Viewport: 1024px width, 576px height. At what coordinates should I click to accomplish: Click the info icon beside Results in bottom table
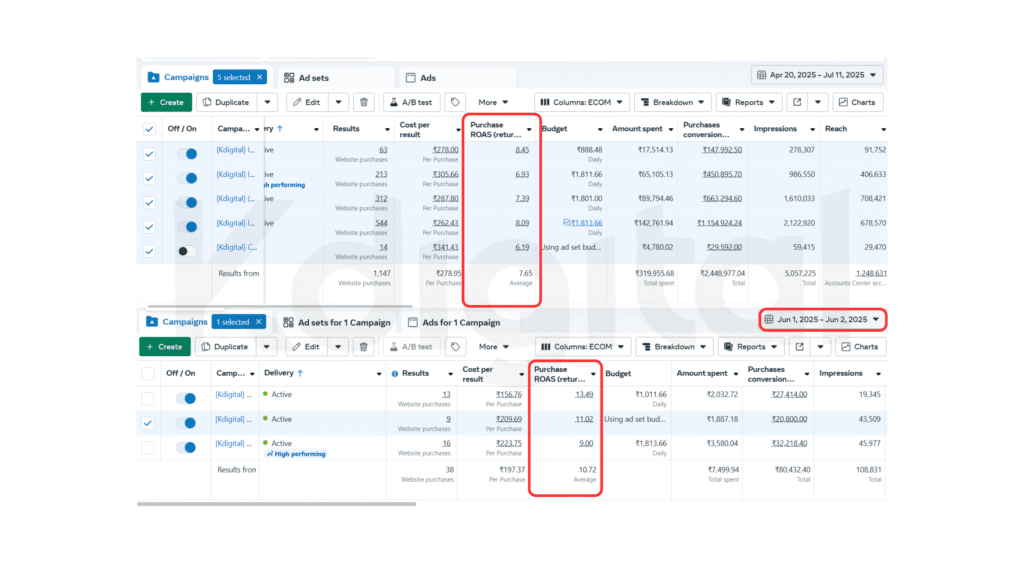(394, 374)
